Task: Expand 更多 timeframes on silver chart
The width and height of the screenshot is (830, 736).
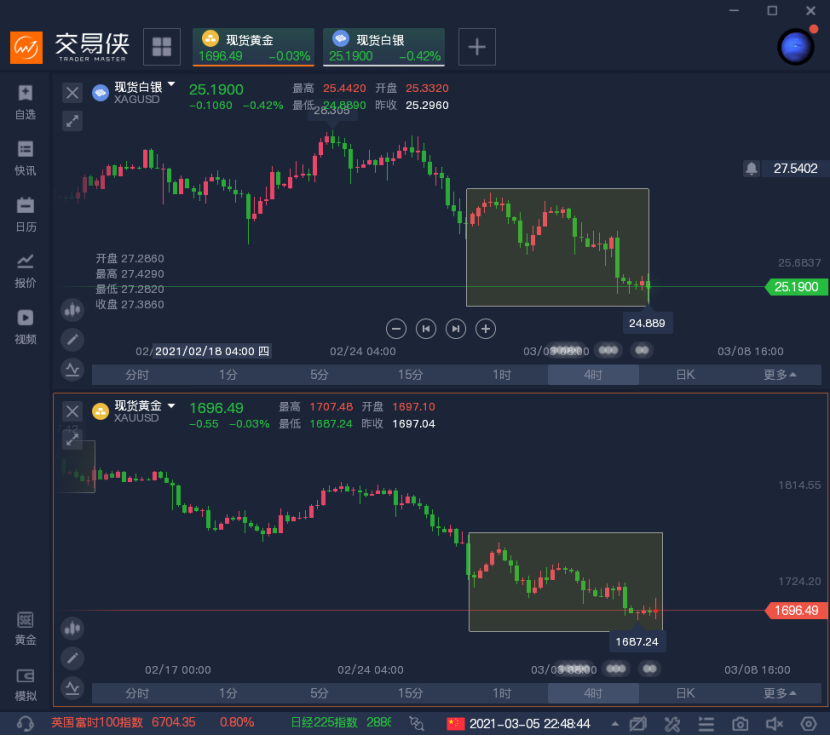Action: click(x=780, y=375)
